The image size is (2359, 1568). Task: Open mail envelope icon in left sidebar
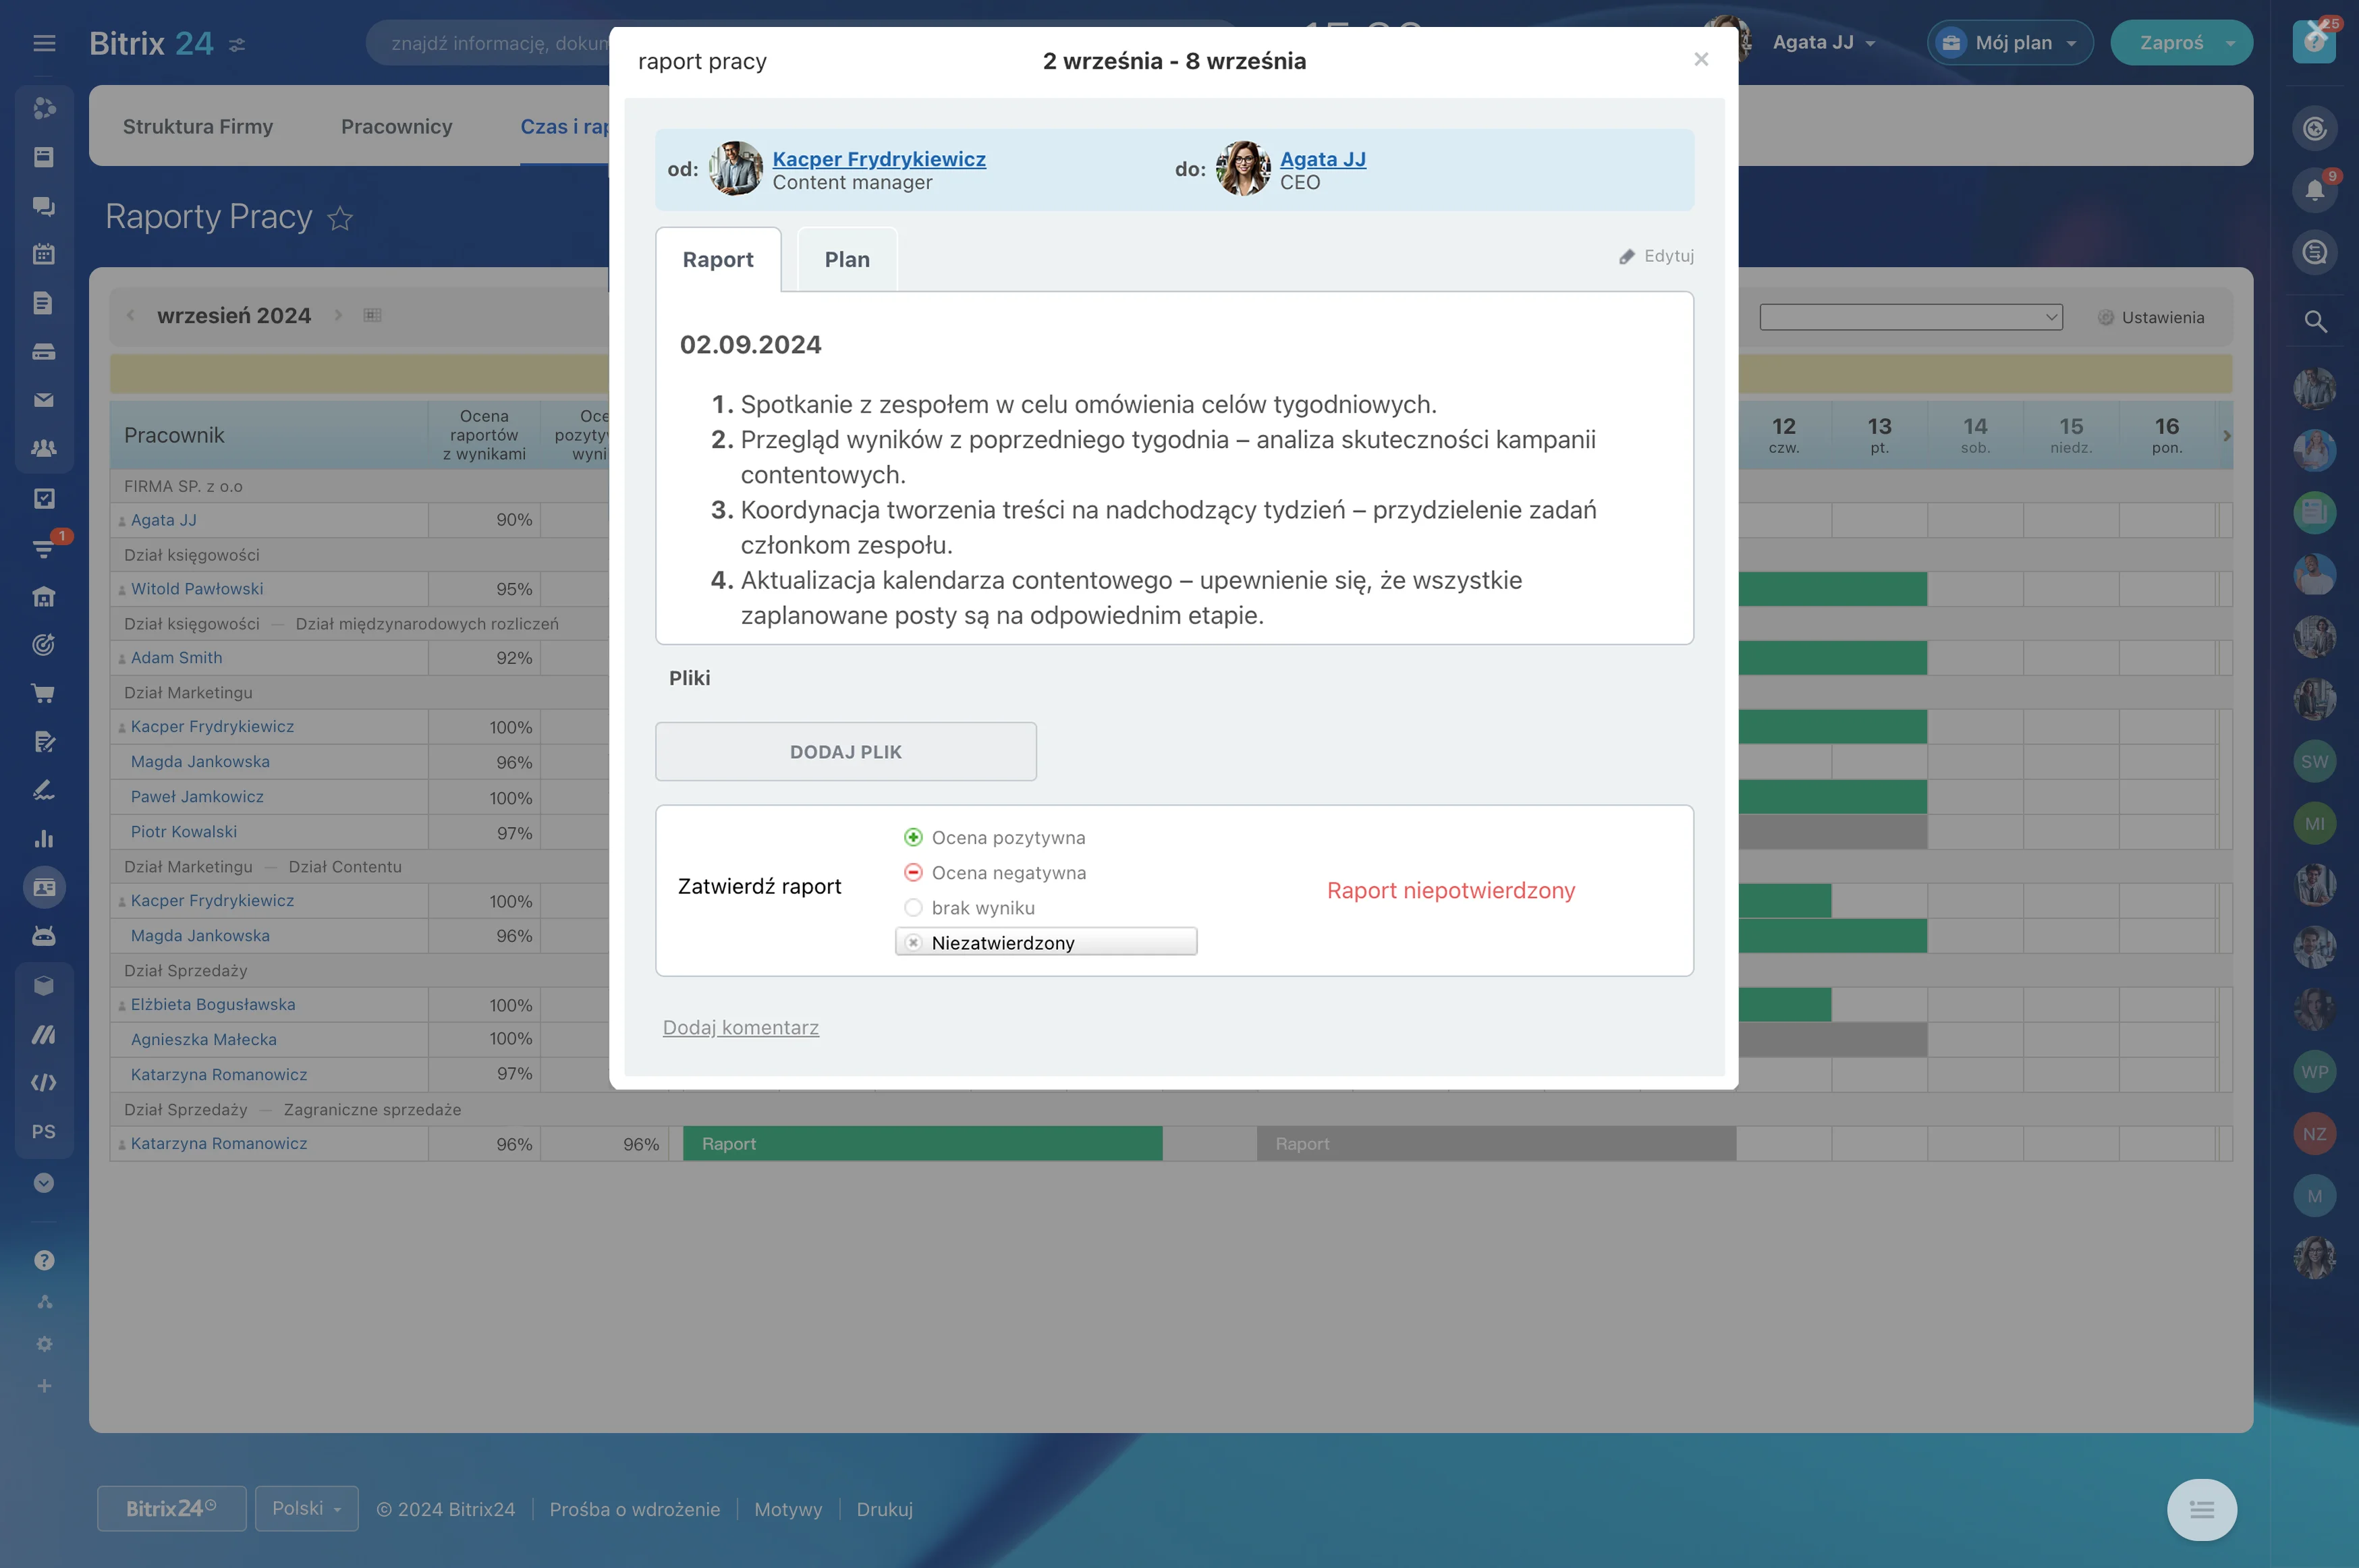43,400
